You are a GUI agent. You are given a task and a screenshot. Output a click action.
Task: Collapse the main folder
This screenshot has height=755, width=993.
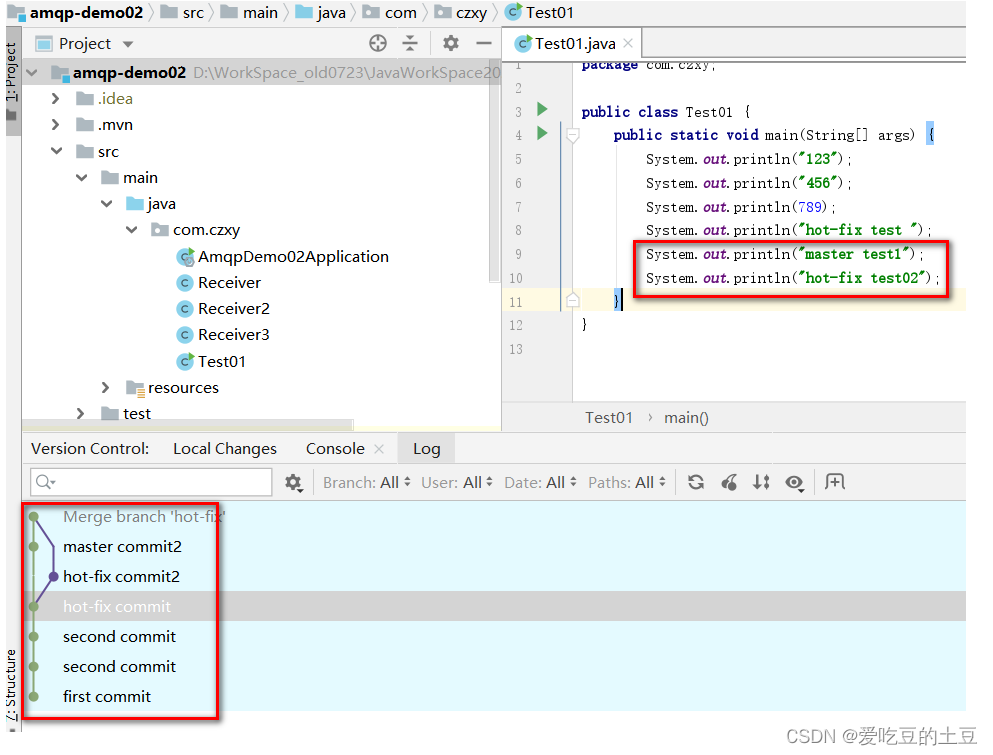pyautogui.click(x=82, y=178)
